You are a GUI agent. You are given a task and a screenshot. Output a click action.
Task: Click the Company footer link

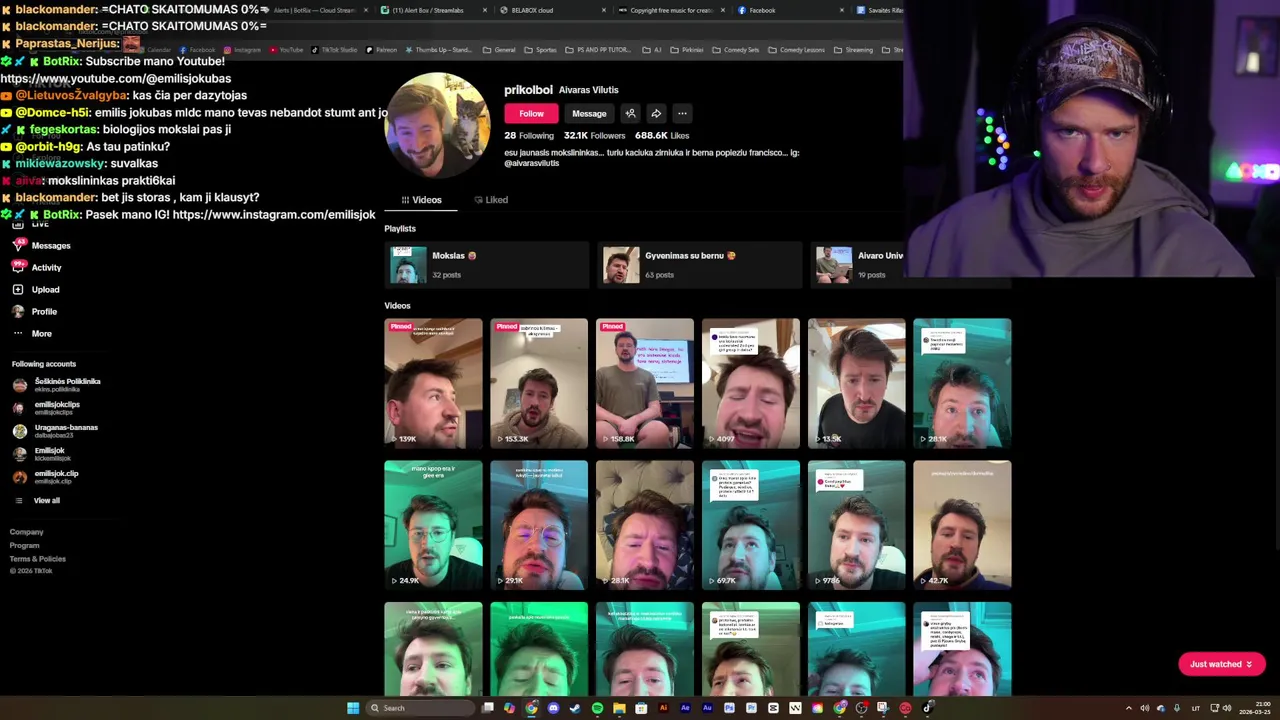pyautogui.click(x=27, y=532)
